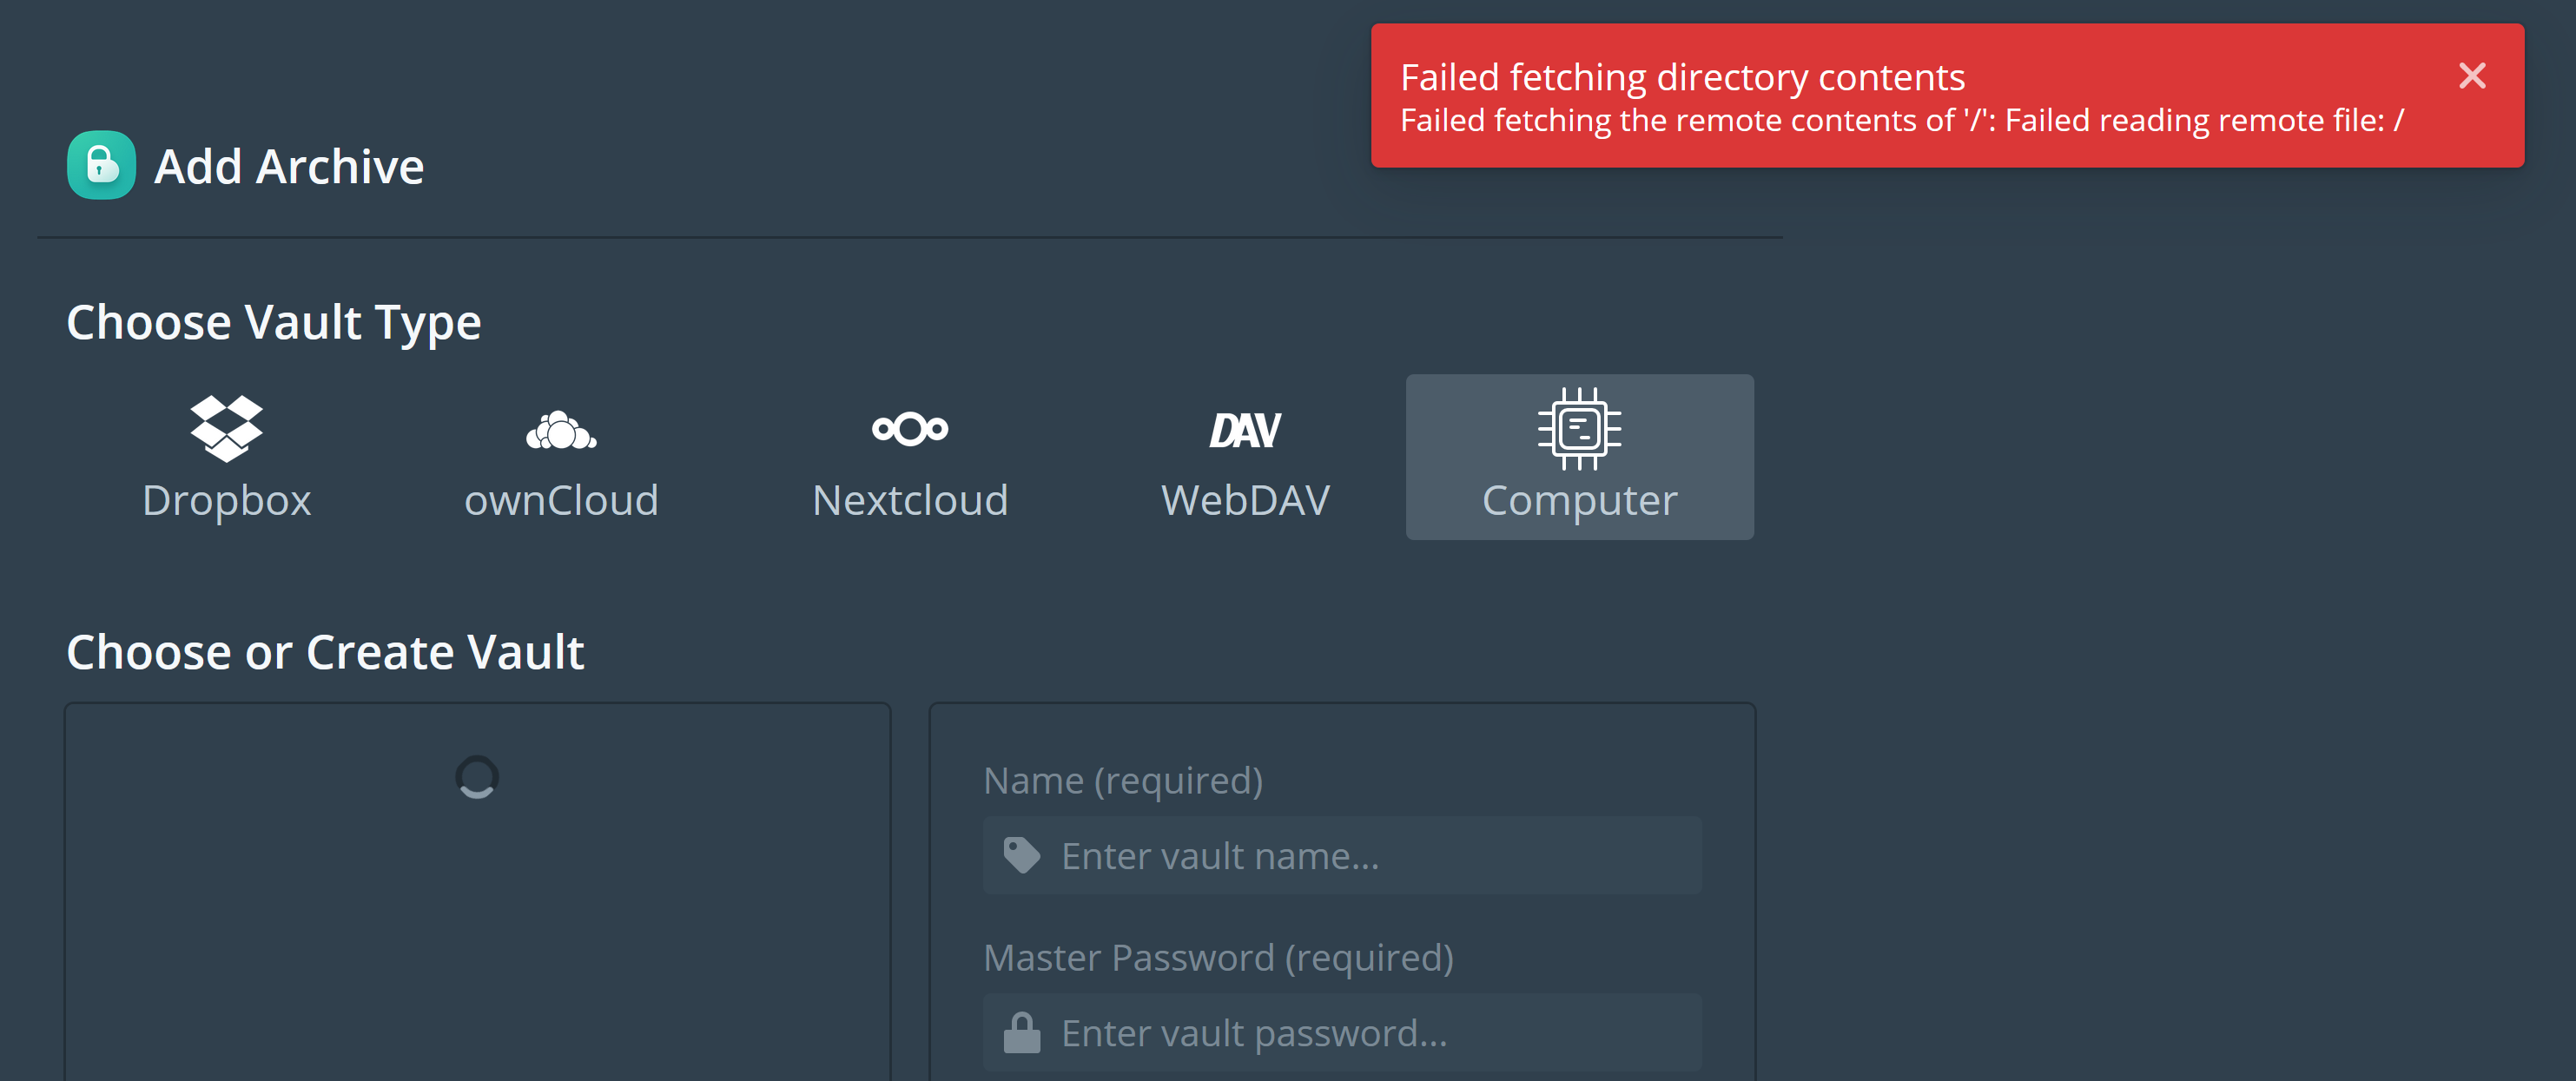This screenshot has height=1081, width=2576.
Task: Click the Buttercup lock logo
Action: [x=101, y=166]
